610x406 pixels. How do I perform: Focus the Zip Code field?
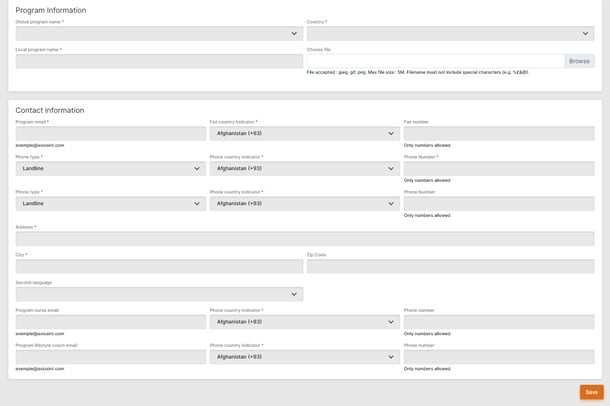point(450,266)
